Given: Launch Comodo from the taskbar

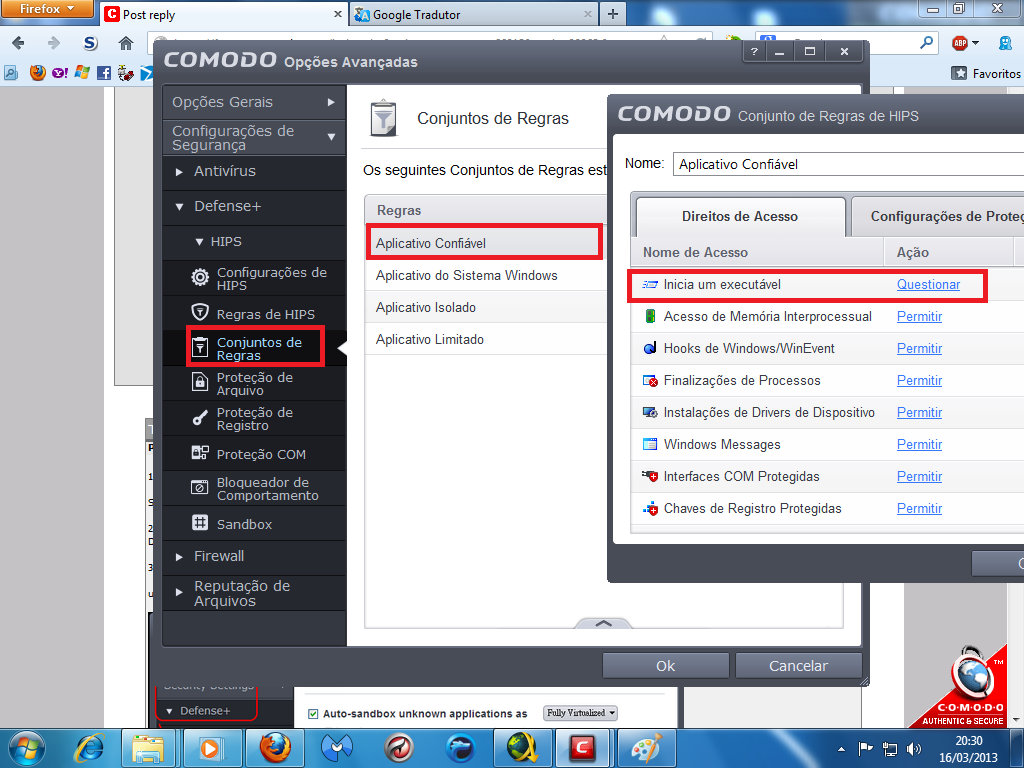Looking at the screenshot, I should pyautogui.click(x=582, y=748).
